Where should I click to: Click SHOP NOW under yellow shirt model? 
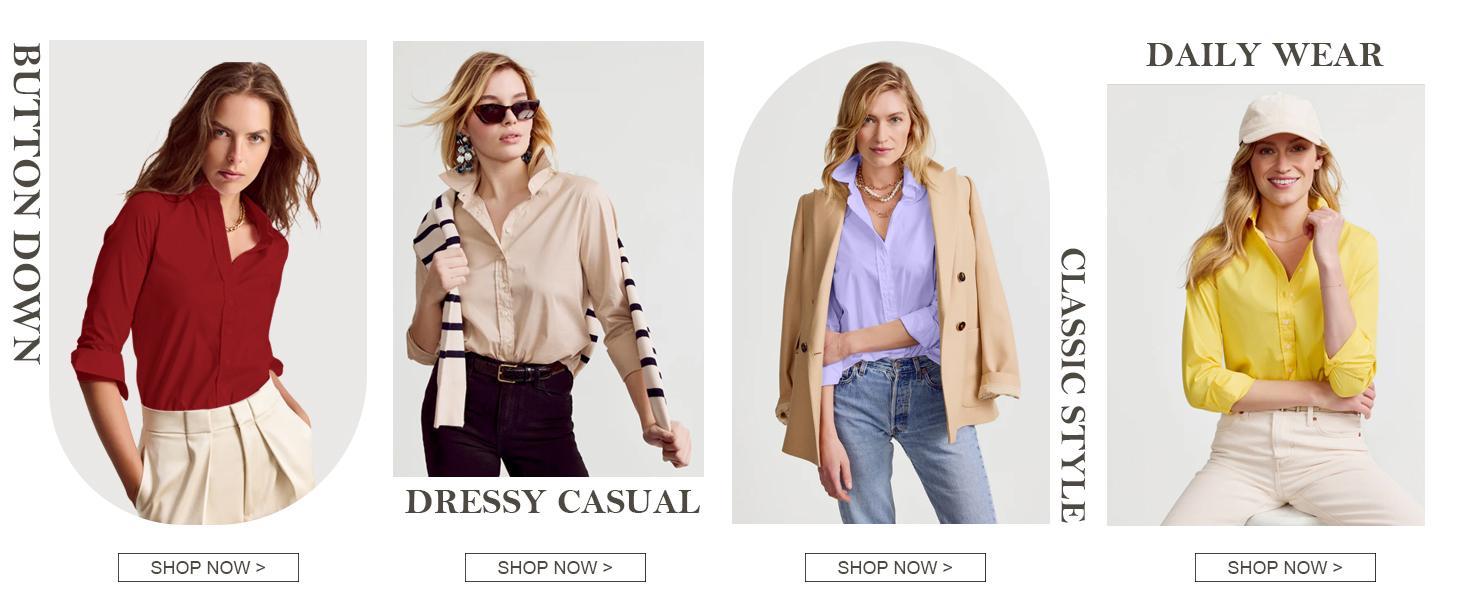(1285, 567)
